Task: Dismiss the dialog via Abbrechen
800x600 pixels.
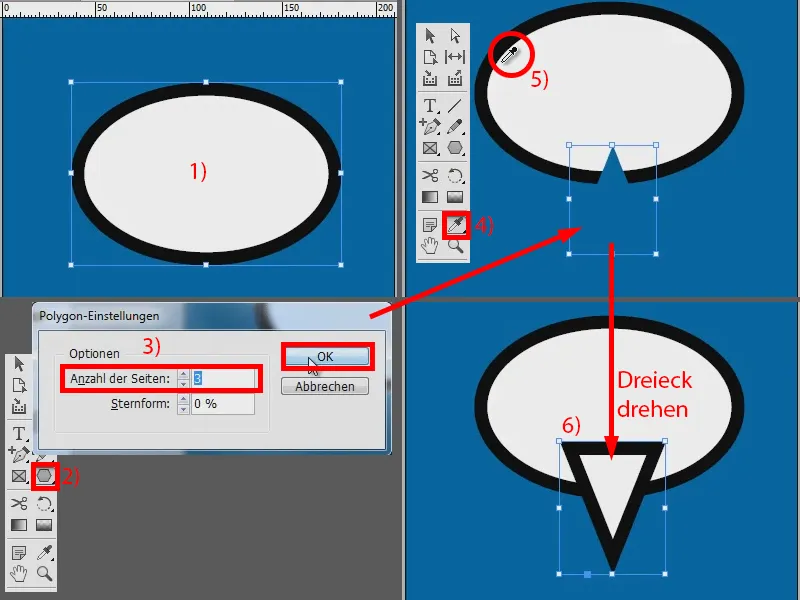Action: point(326,386)
